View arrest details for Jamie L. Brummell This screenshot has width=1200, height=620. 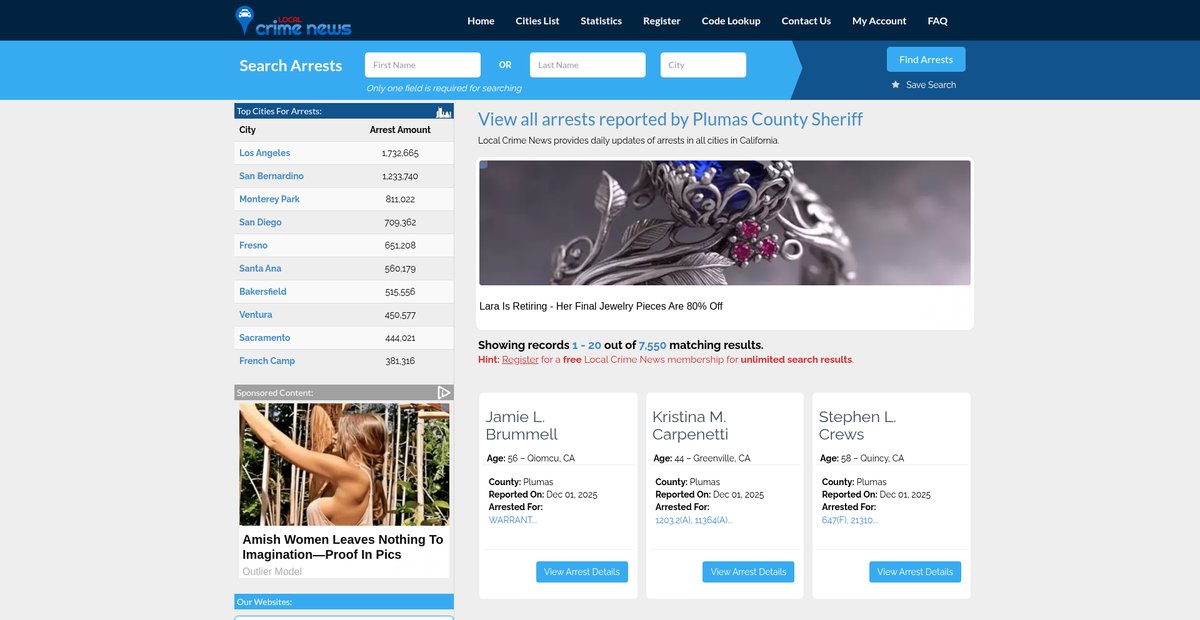582,572
